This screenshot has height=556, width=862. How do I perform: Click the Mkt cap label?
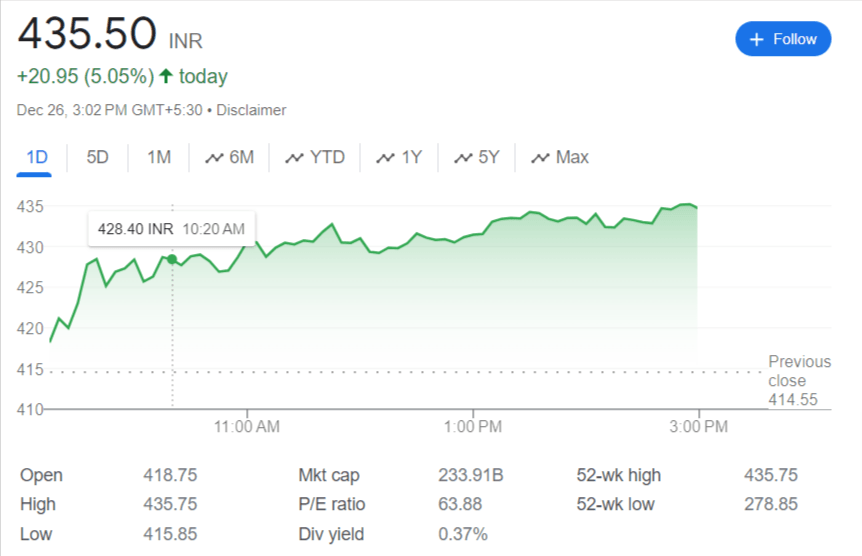pyautogui.click(x=329, y=475)
